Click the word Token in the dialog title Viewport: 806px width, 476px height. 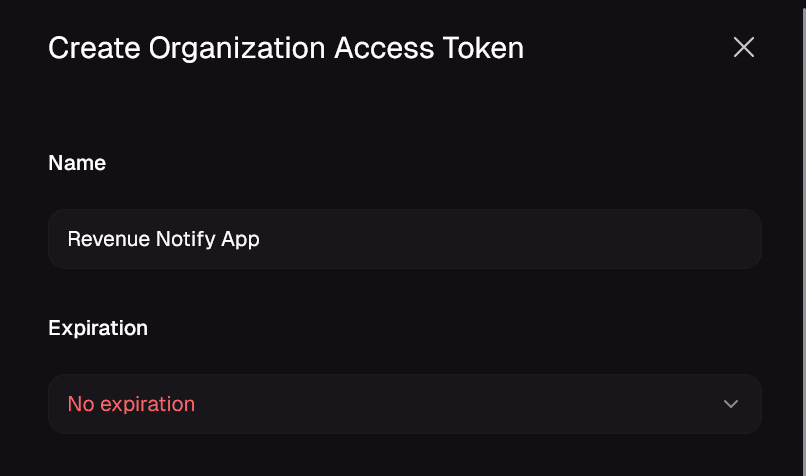coord(486,47)
